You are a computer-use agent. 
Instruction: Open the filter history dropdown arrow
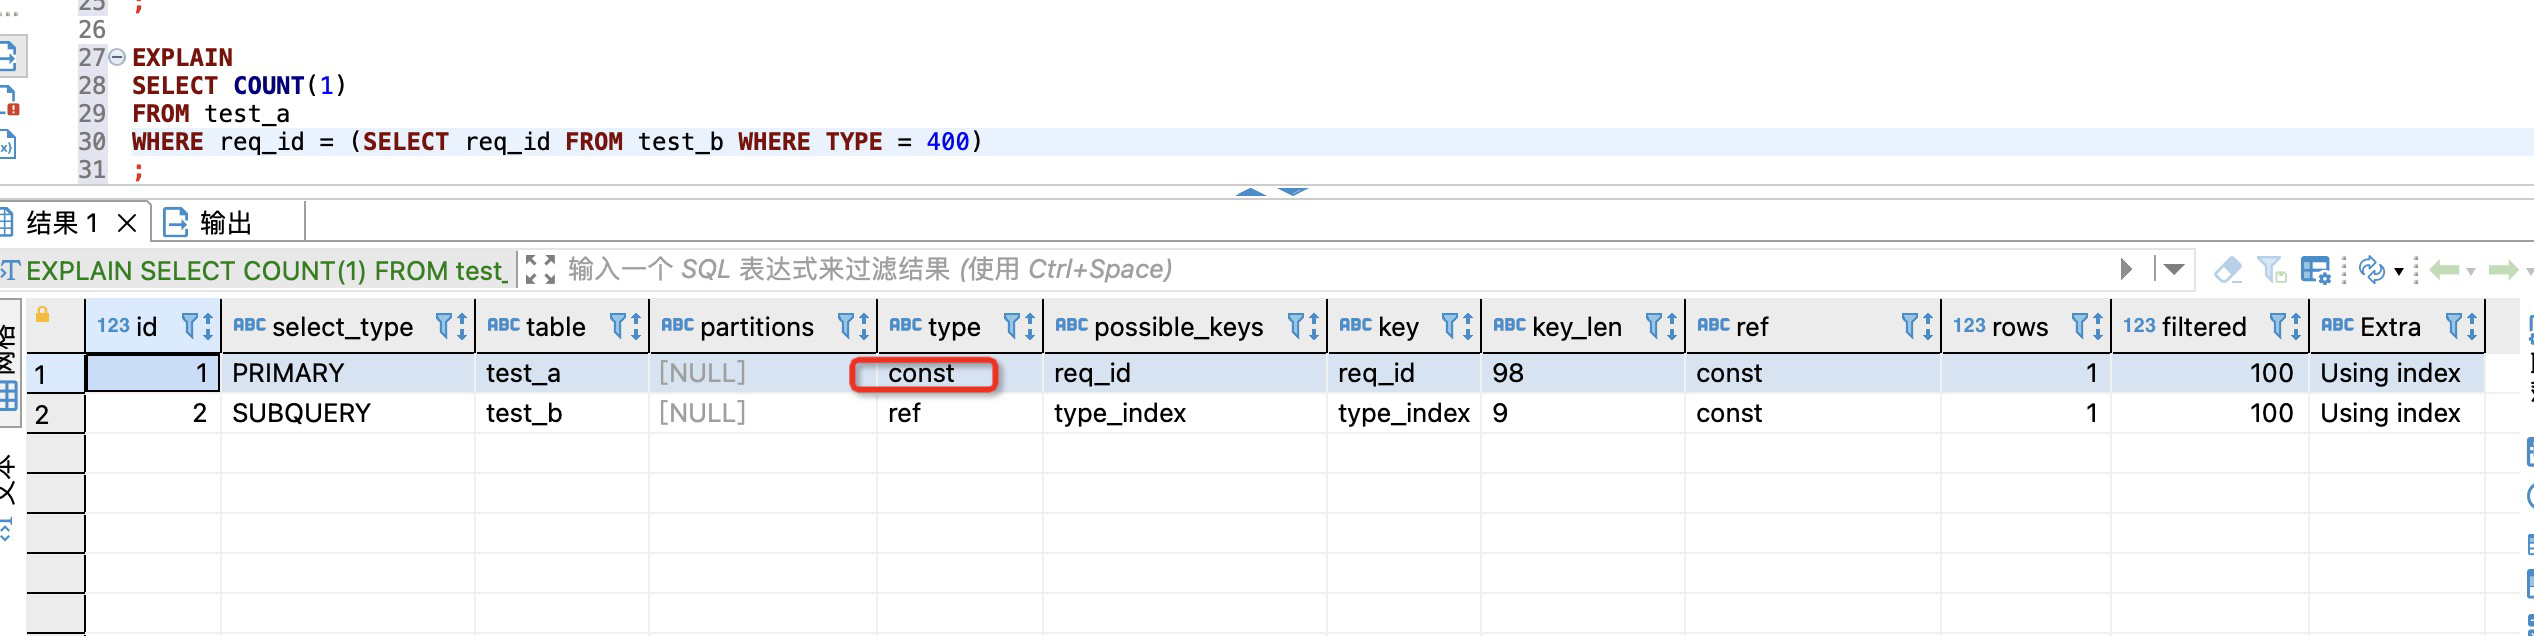click(2173, 269)
